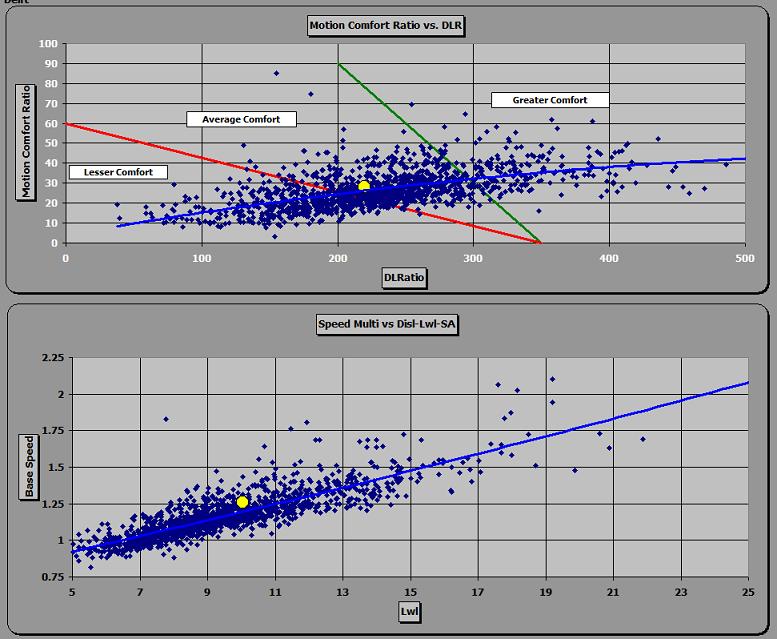
Task: Click the outlier point near 1.82 base speed at Lwl 7.8
Action: [166, 419]
